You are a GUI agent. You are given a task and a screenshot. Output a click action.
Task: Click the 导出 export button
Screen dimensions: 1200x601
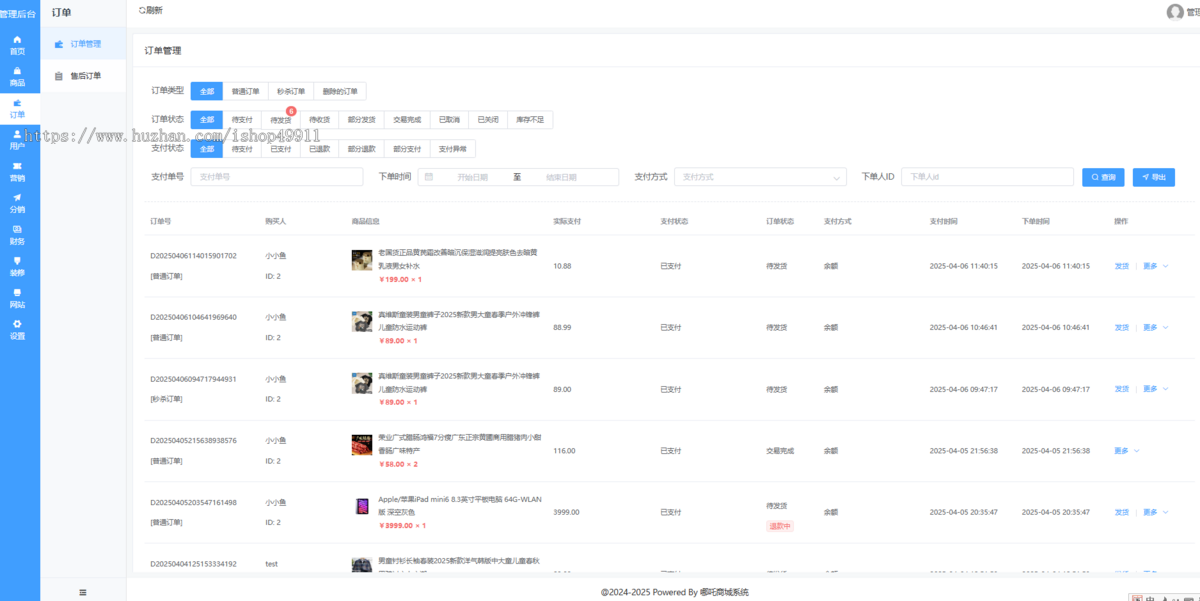[x=1153, y=177]
